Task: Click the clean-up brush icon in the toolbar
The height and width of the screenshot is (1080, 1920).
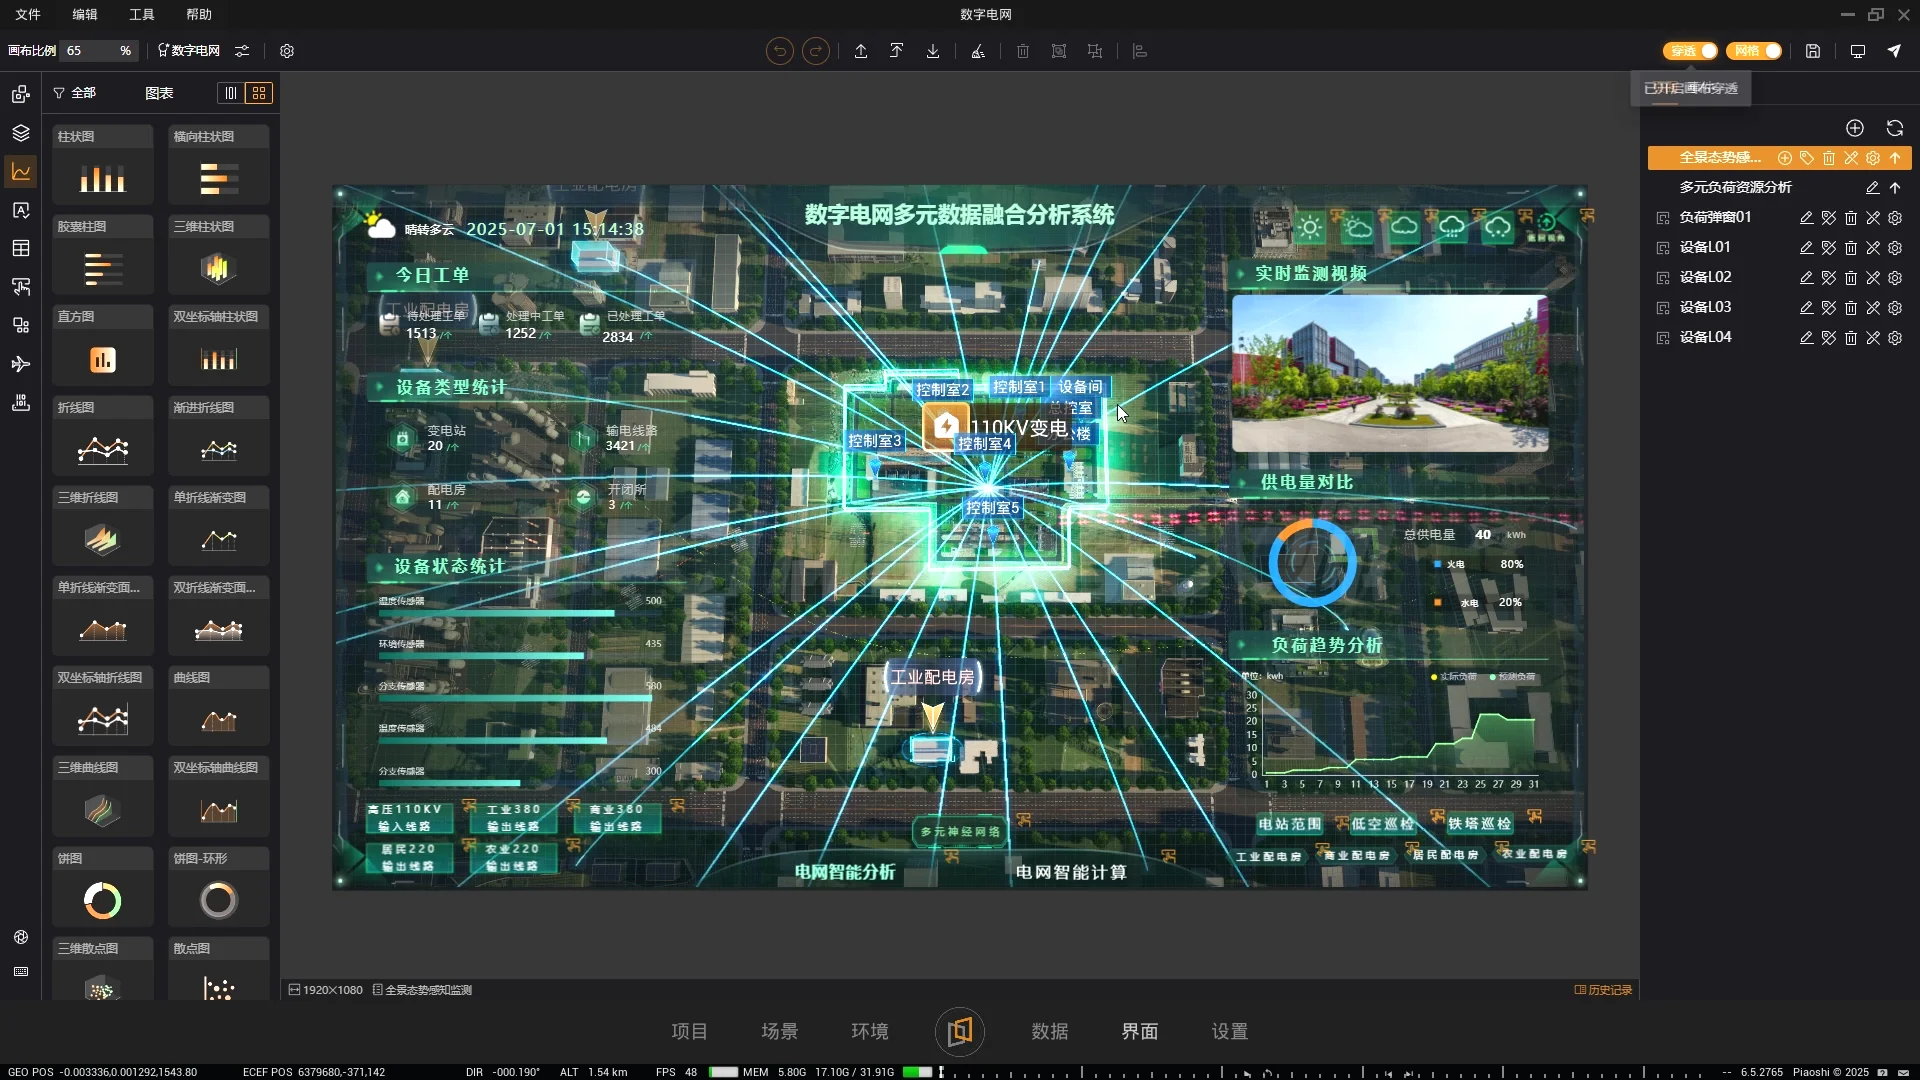Action: (978, 51)
